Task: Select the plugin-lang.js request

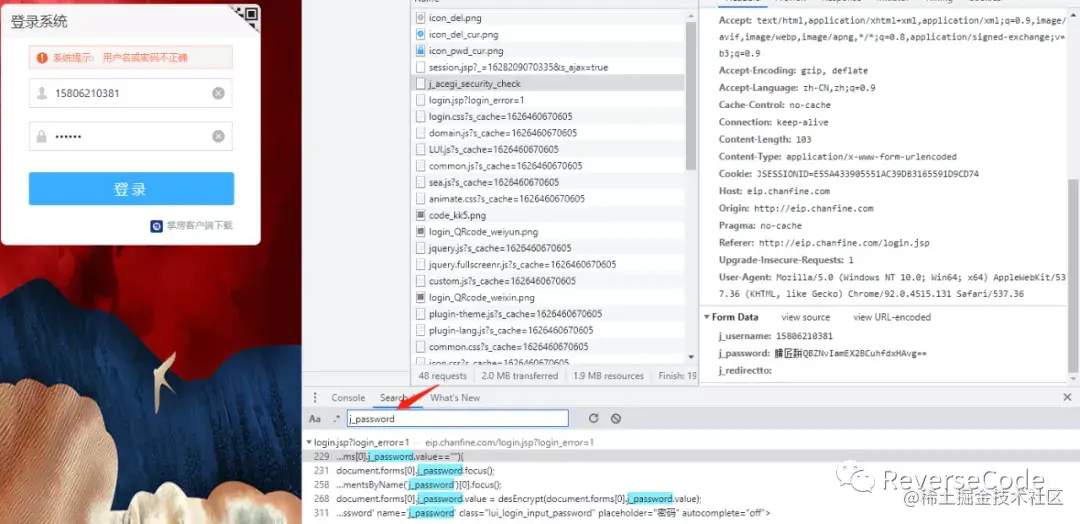Action: point(548,331)
